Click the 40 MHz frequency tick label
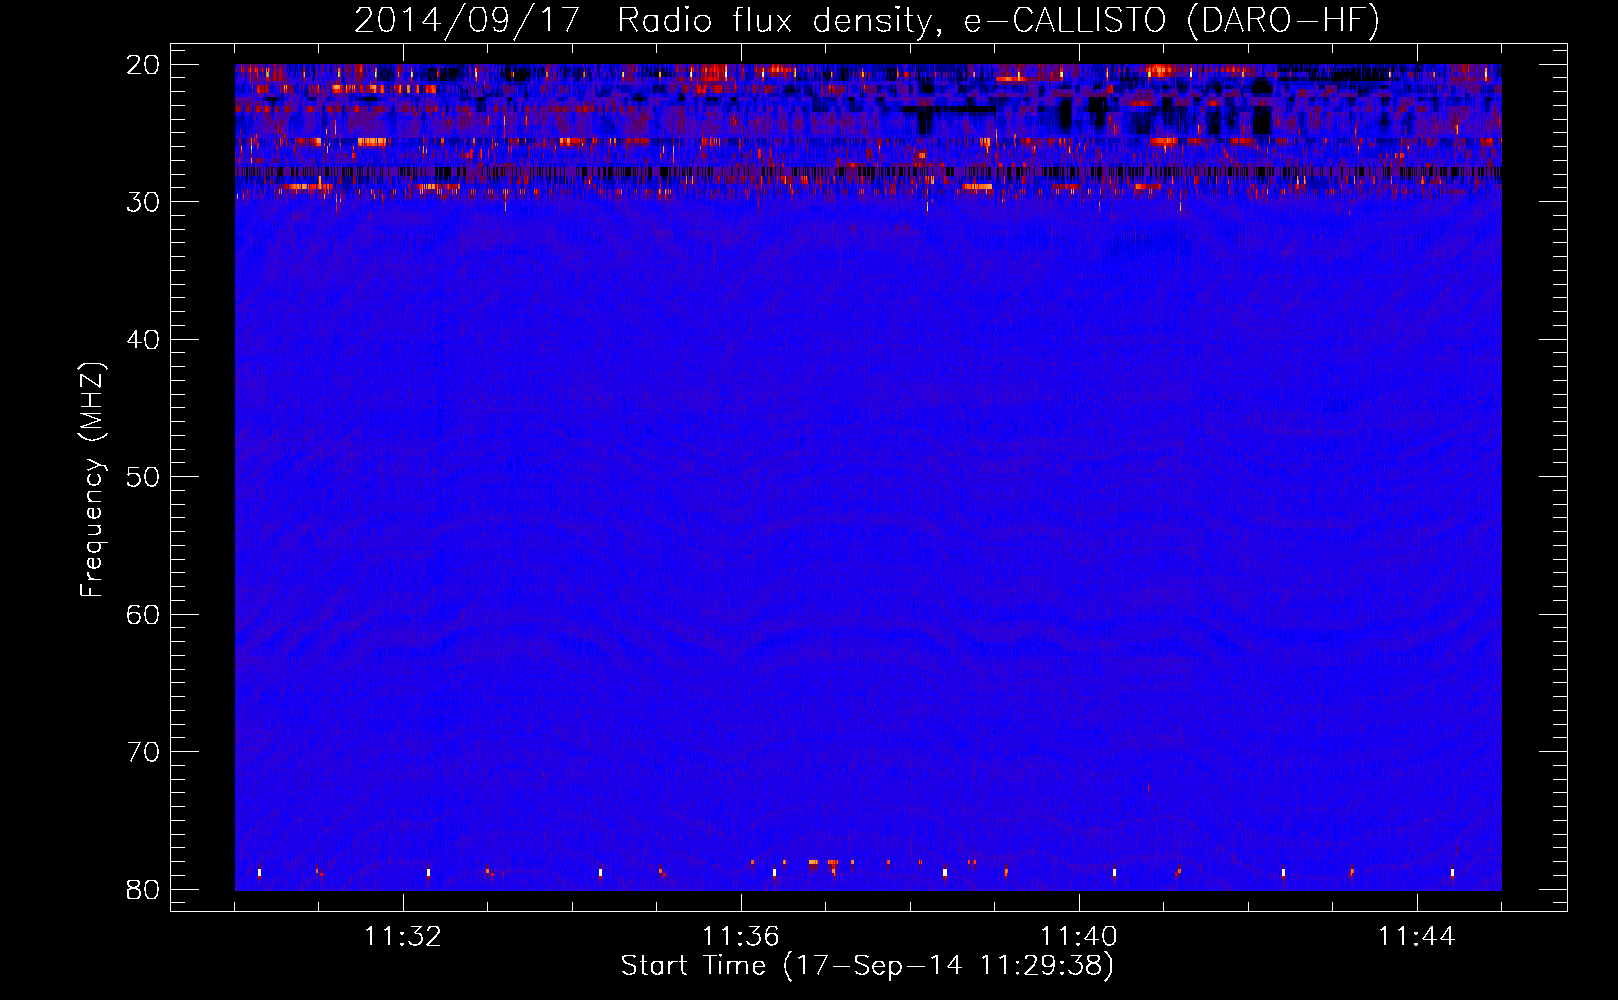This screenshot has height=1000, width=1618. [144, 340]
